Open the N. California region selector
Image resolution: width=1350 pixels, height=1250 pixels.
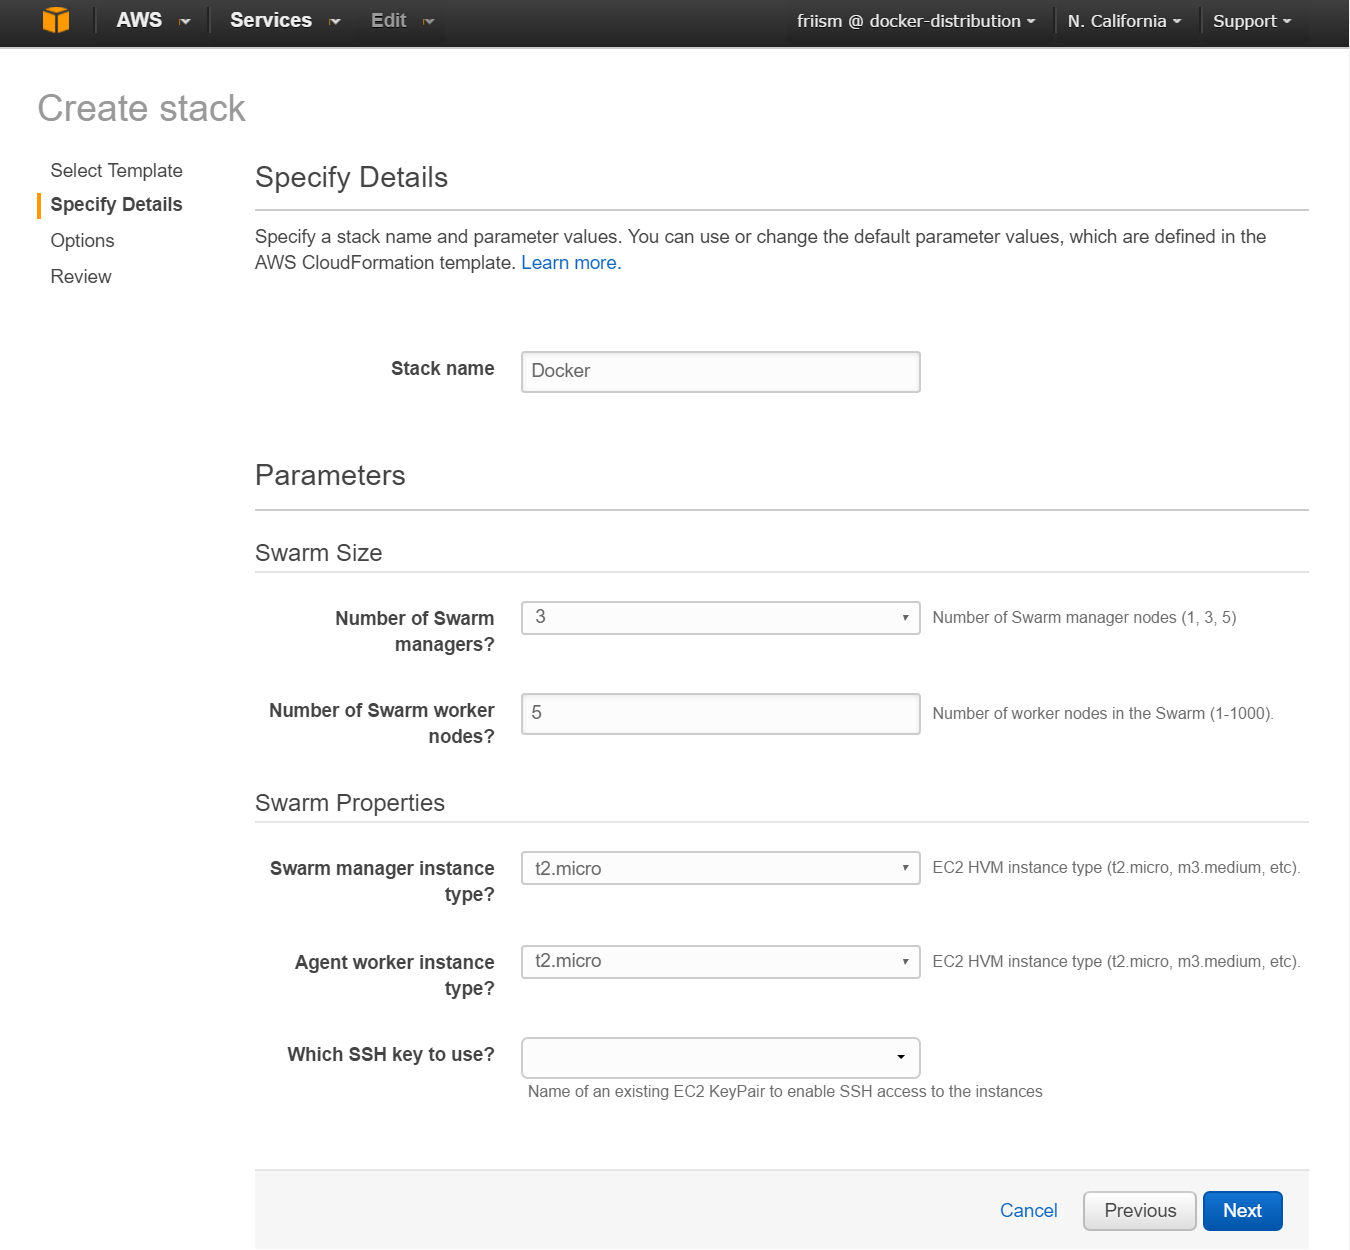tap(1124, 21)
